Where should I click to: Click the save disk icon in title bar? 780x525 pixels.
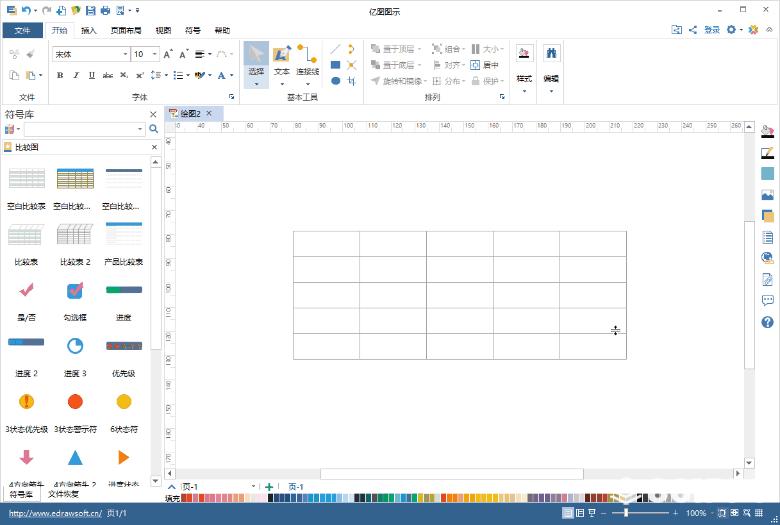(x=90, y=10)
